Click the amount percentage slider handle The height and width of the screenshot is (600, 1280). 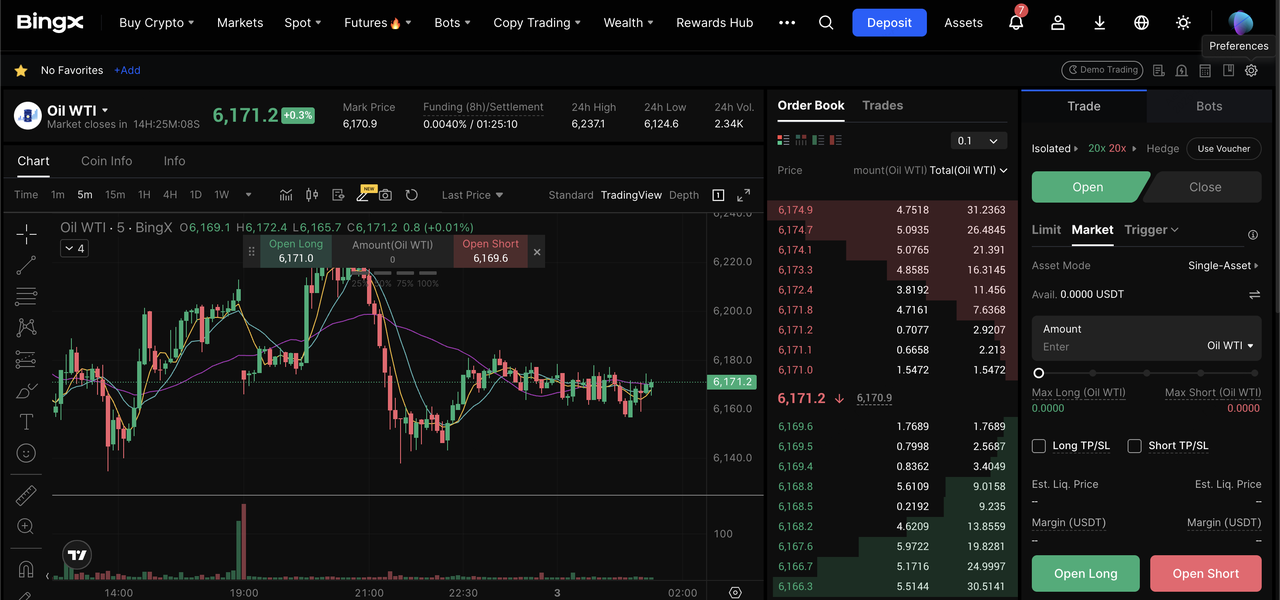tap(1039, 373)
